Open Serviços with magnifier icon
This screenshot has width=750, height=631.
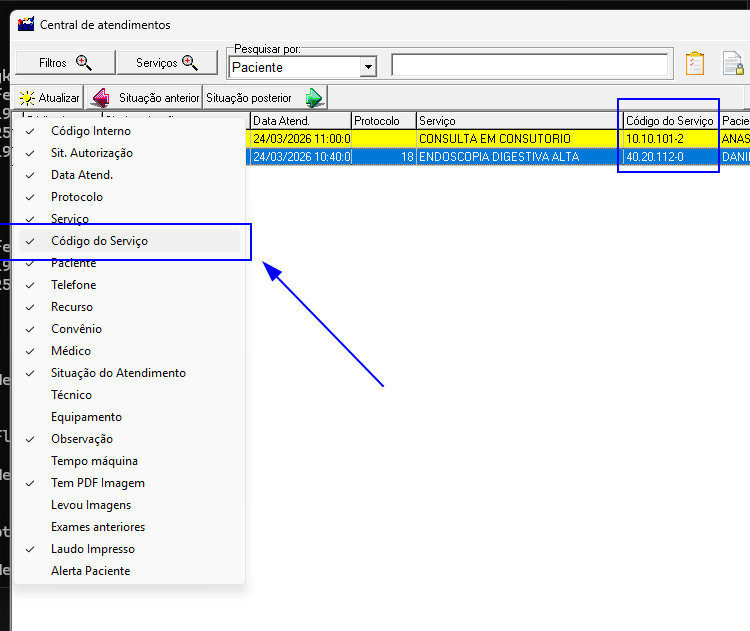click(x=167, y=63)
